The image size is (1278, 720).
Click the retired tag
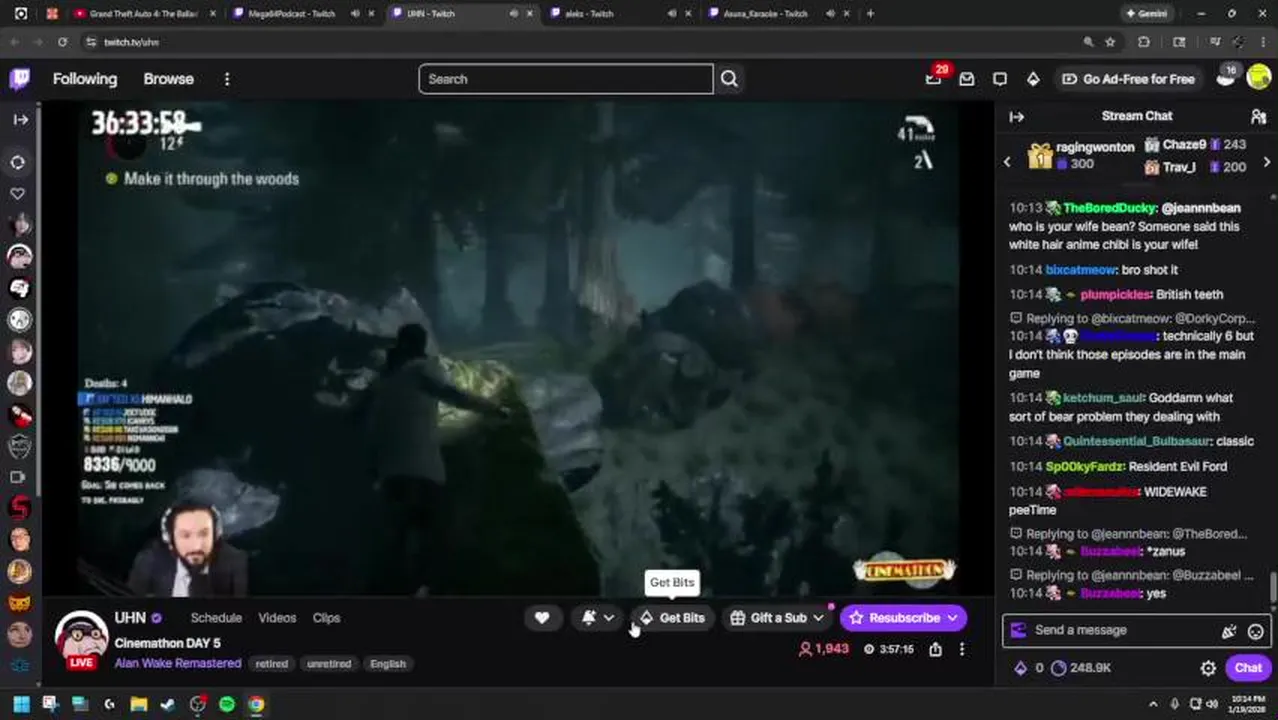pyautogui.click(x=271, y=664)
